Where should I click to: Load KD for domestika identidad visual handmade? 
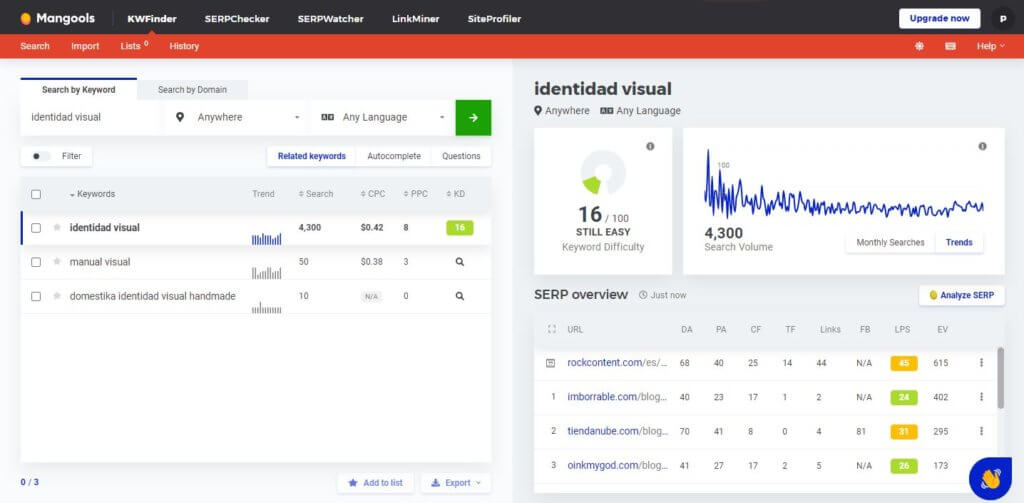point(460,296)
